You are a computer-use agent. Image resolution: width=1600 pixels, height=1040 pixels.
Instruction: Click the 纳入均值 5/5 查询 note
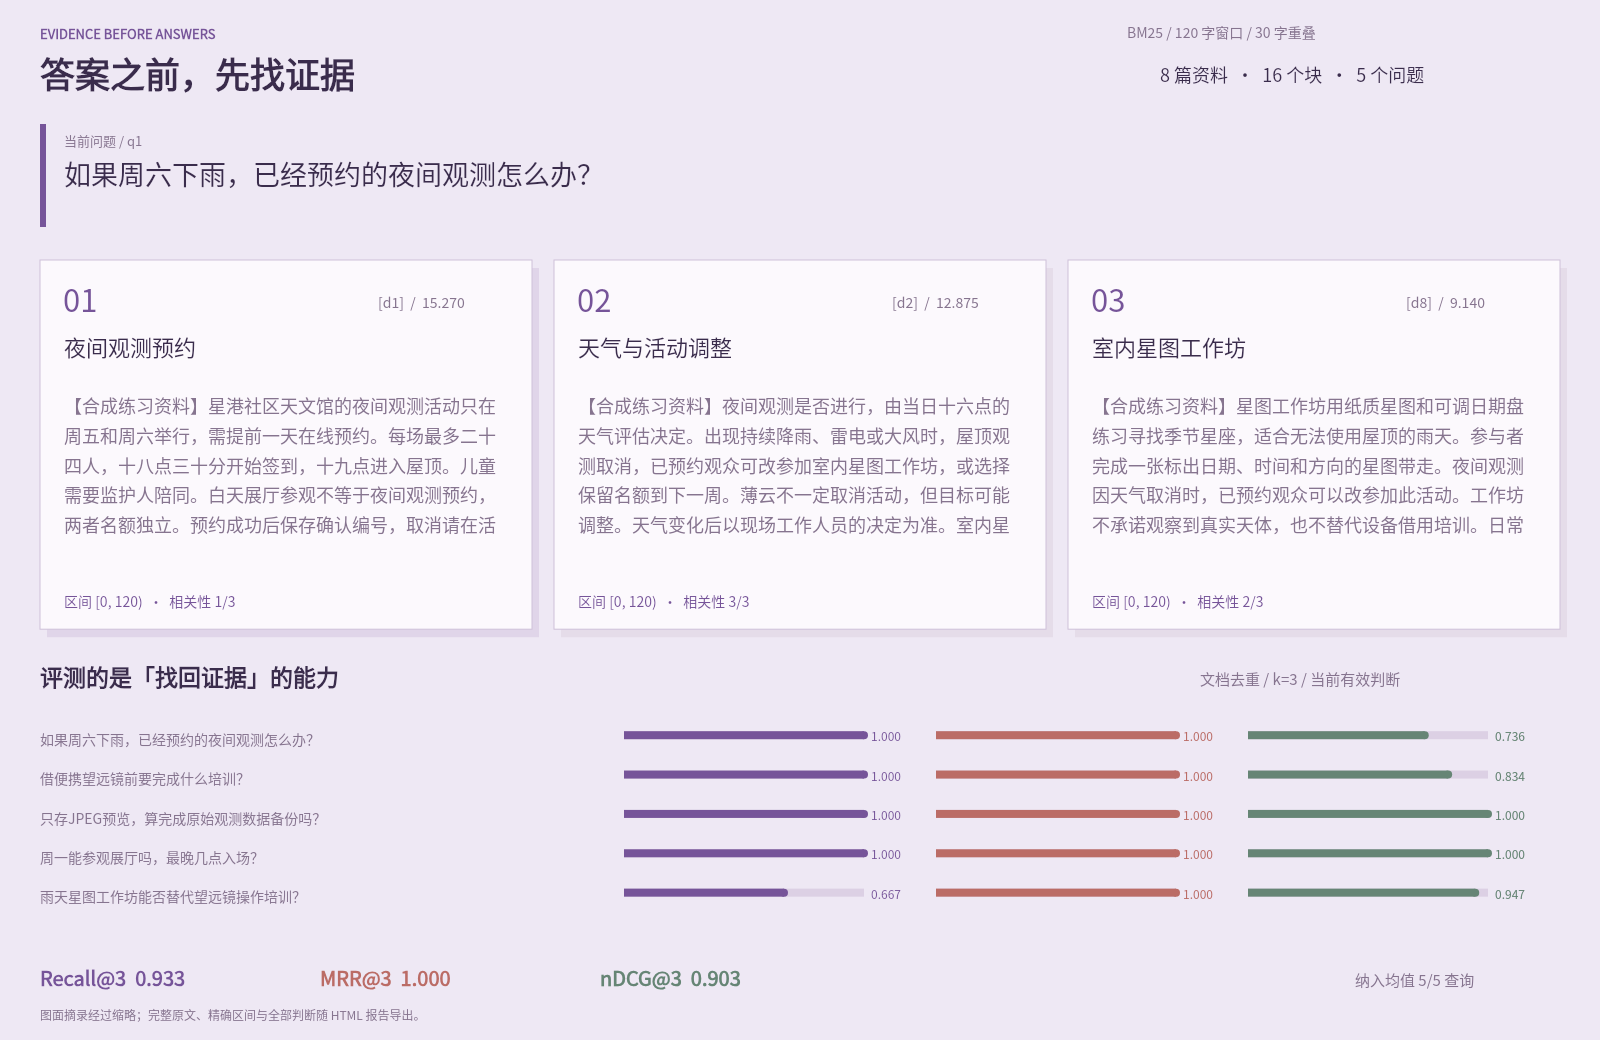pos(1414,981)
